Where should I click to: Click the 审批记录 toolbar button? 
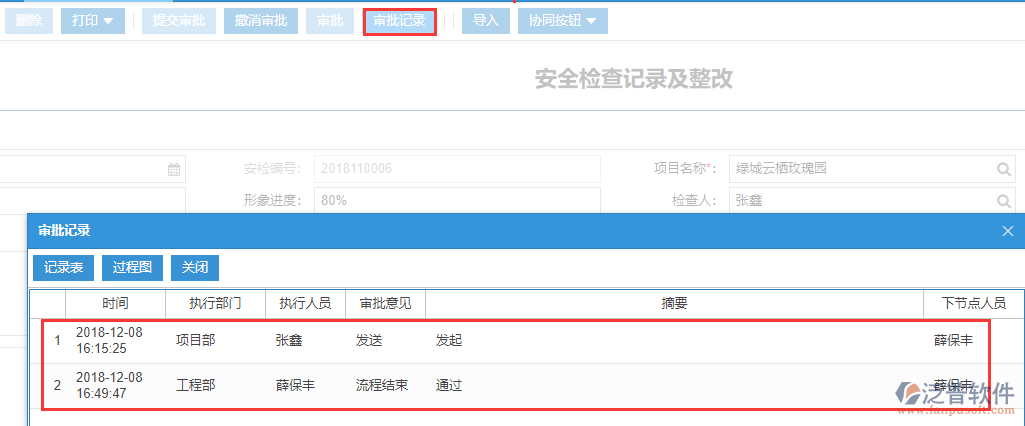coord(399,20)
